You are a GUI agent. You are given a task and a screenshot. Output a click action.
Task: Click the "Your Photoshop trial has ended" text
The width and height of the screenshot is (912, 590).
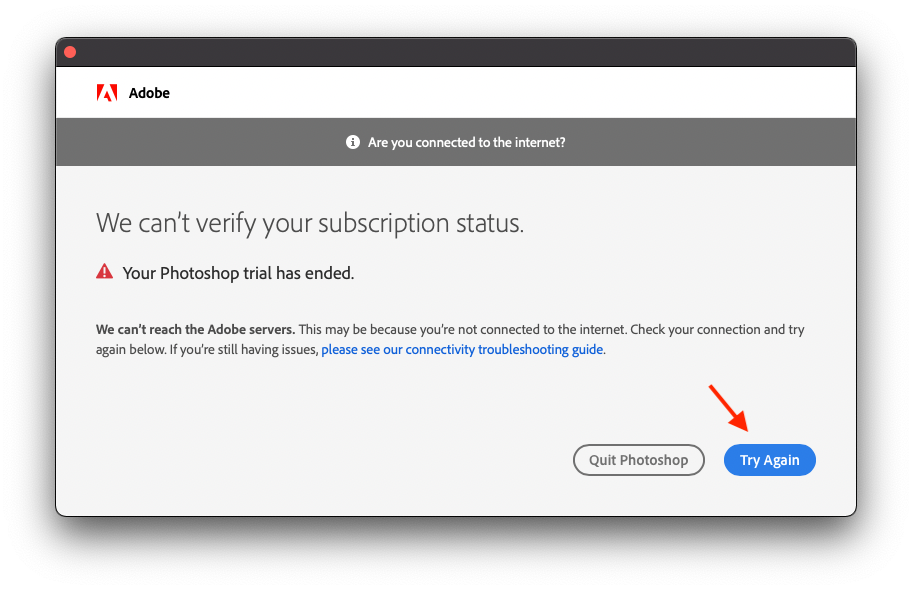tap(238, 273)
